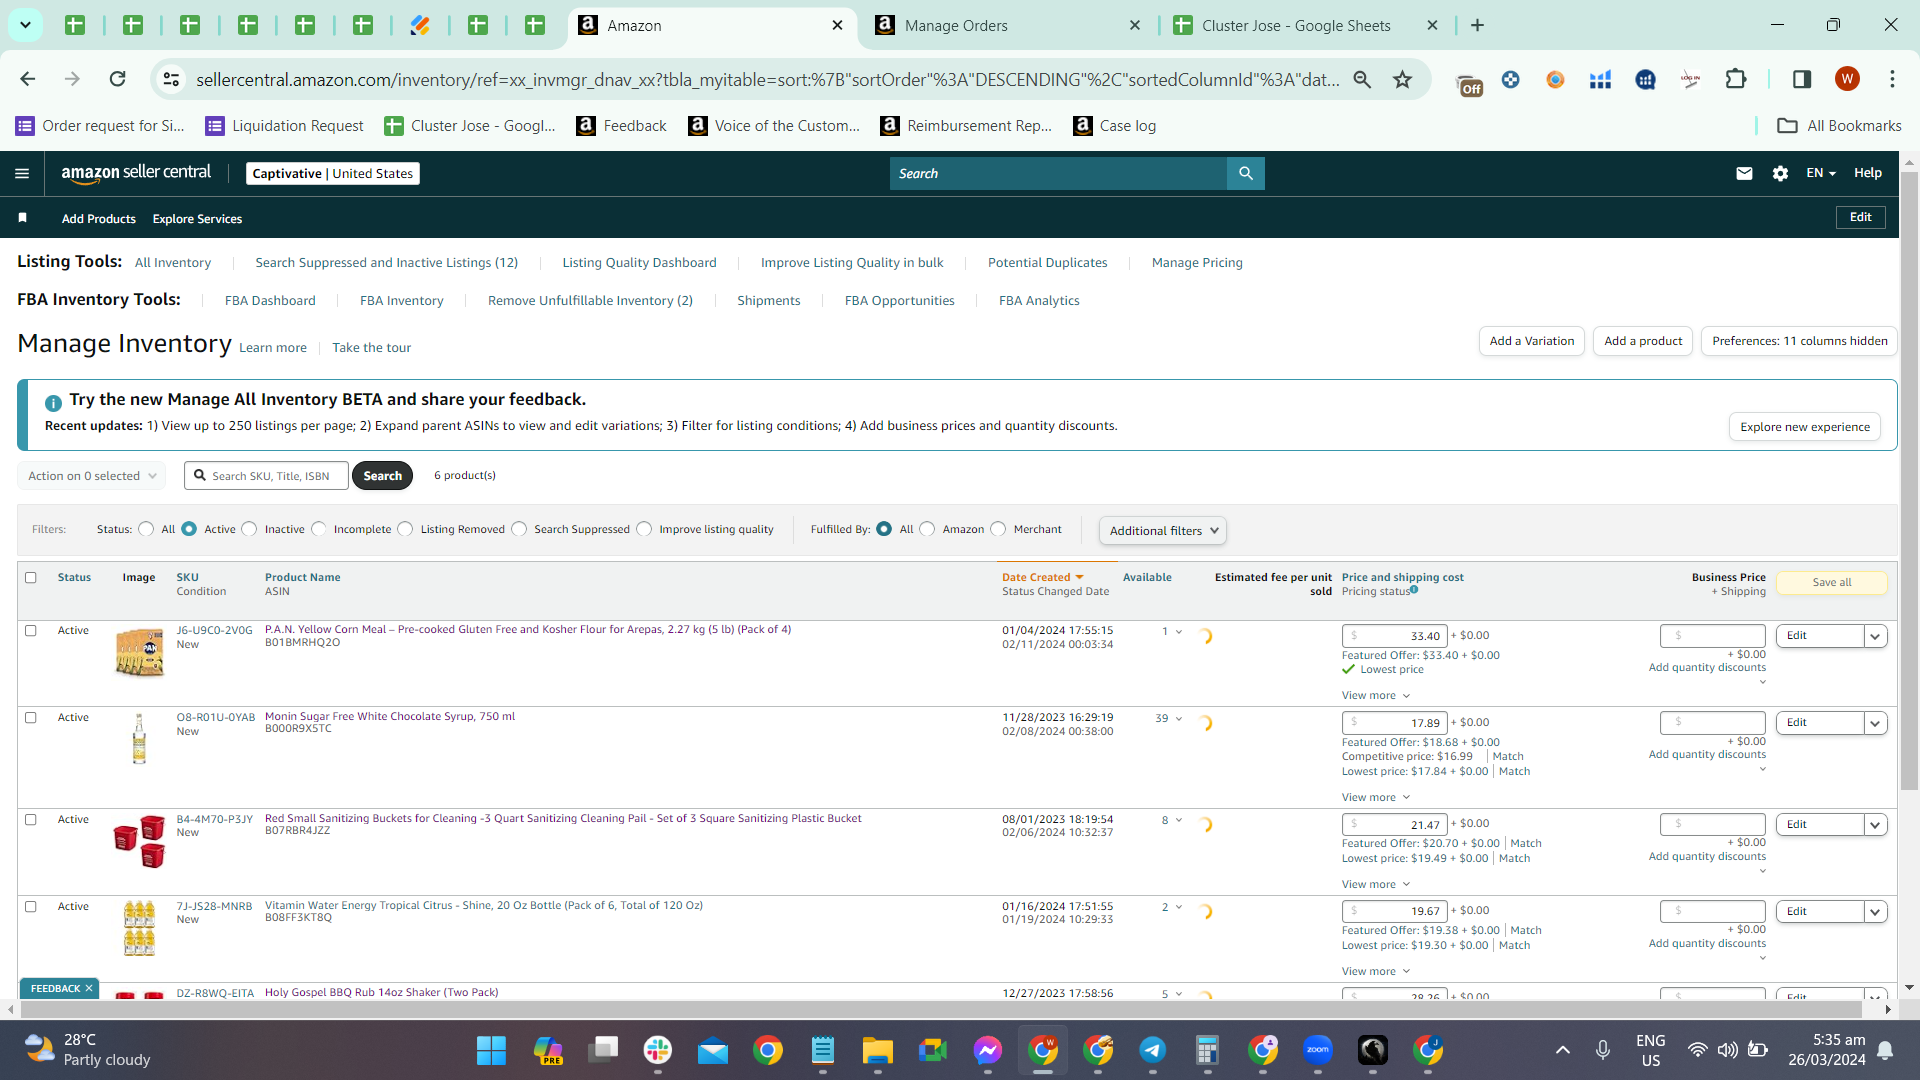Click the P.A.N. Yellow Corn Meal product thumbnail

point(139,652)
